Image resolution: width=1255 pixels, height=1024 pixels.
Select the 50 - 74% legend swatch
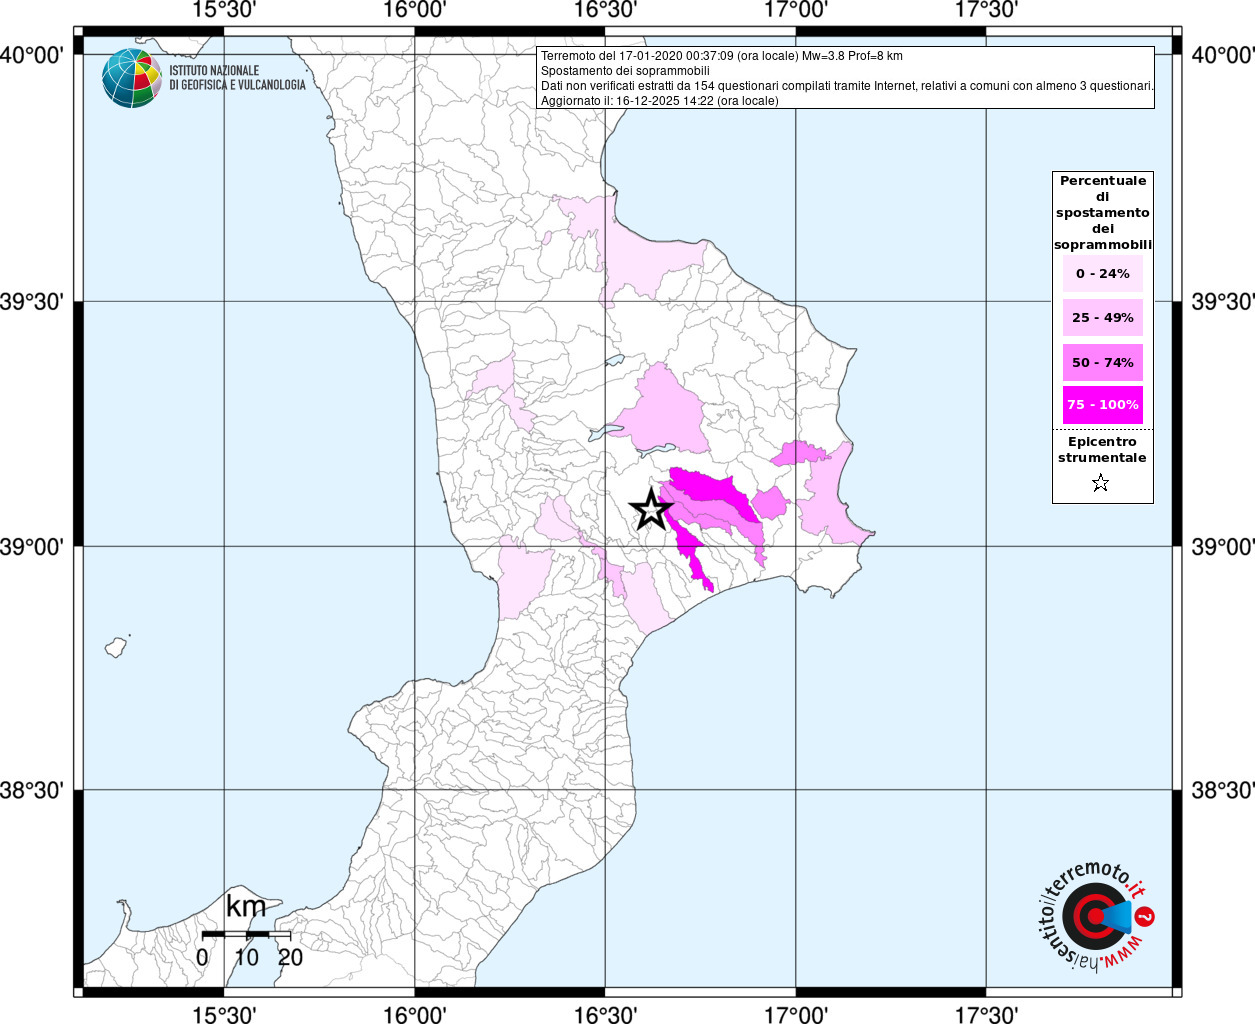(x=1103, y=362)
